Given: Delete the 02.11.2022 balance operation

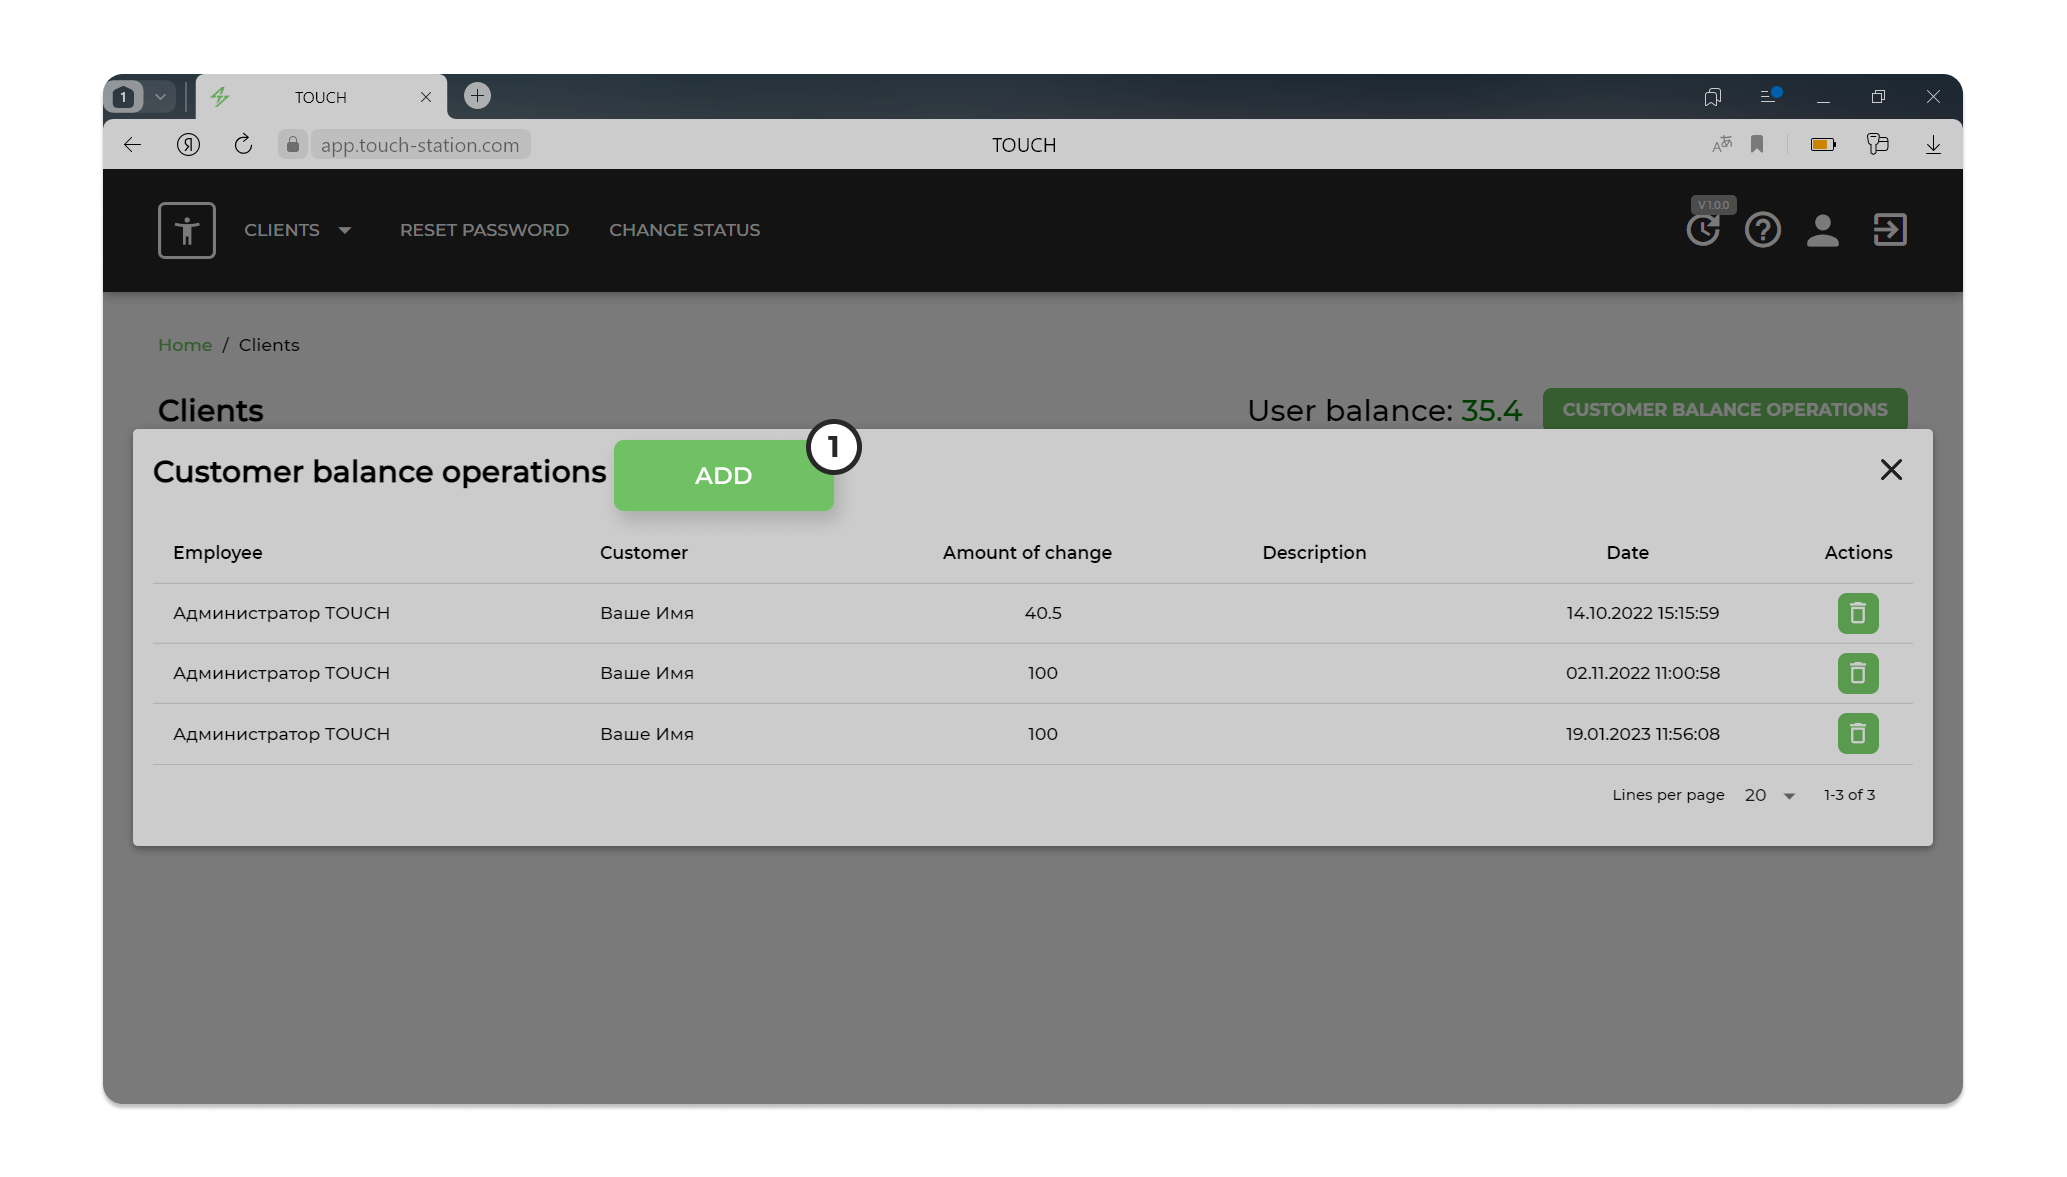Looking at the screenshot, I should (1858, 673).
